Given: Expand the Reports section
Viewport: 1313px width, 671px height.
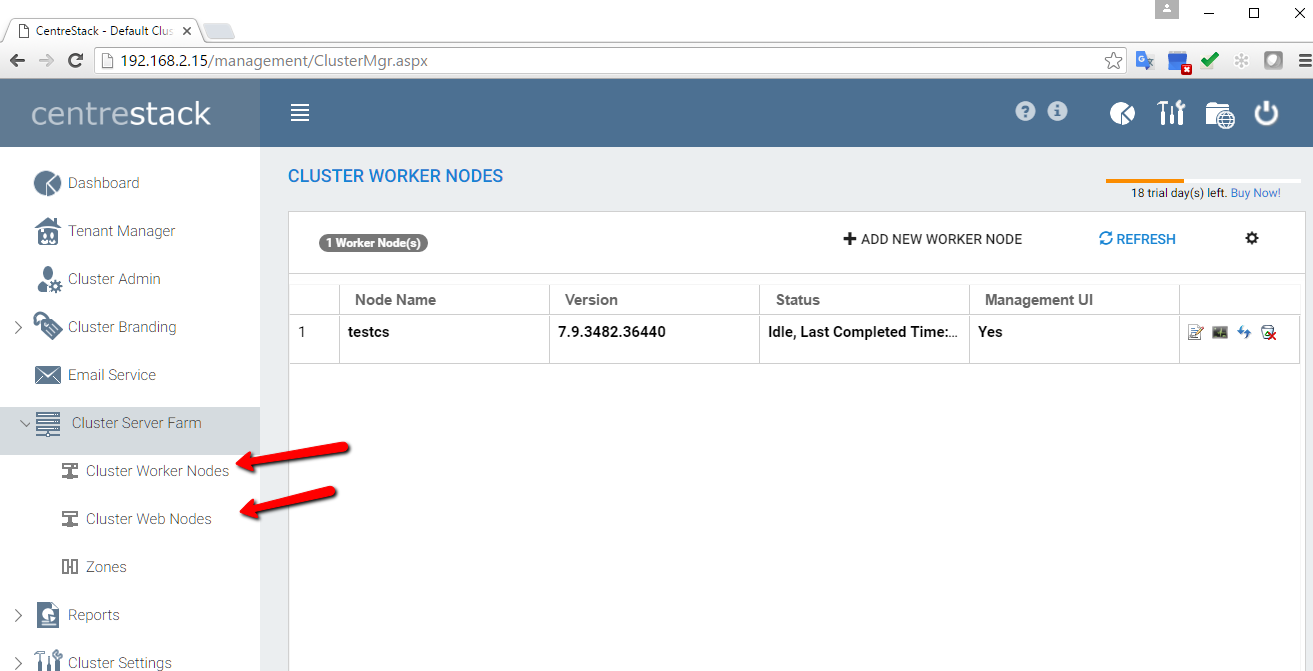Looking at the screenshot, I should point(17,615).
